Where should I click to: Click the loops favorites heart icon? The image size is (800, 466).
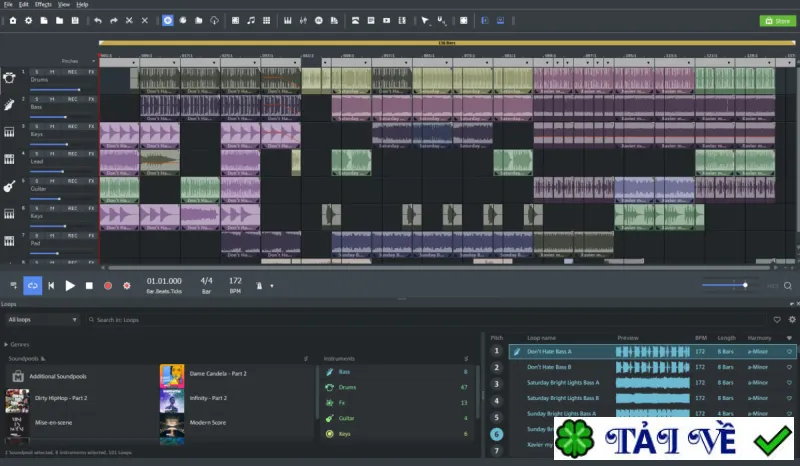(777, 320)
